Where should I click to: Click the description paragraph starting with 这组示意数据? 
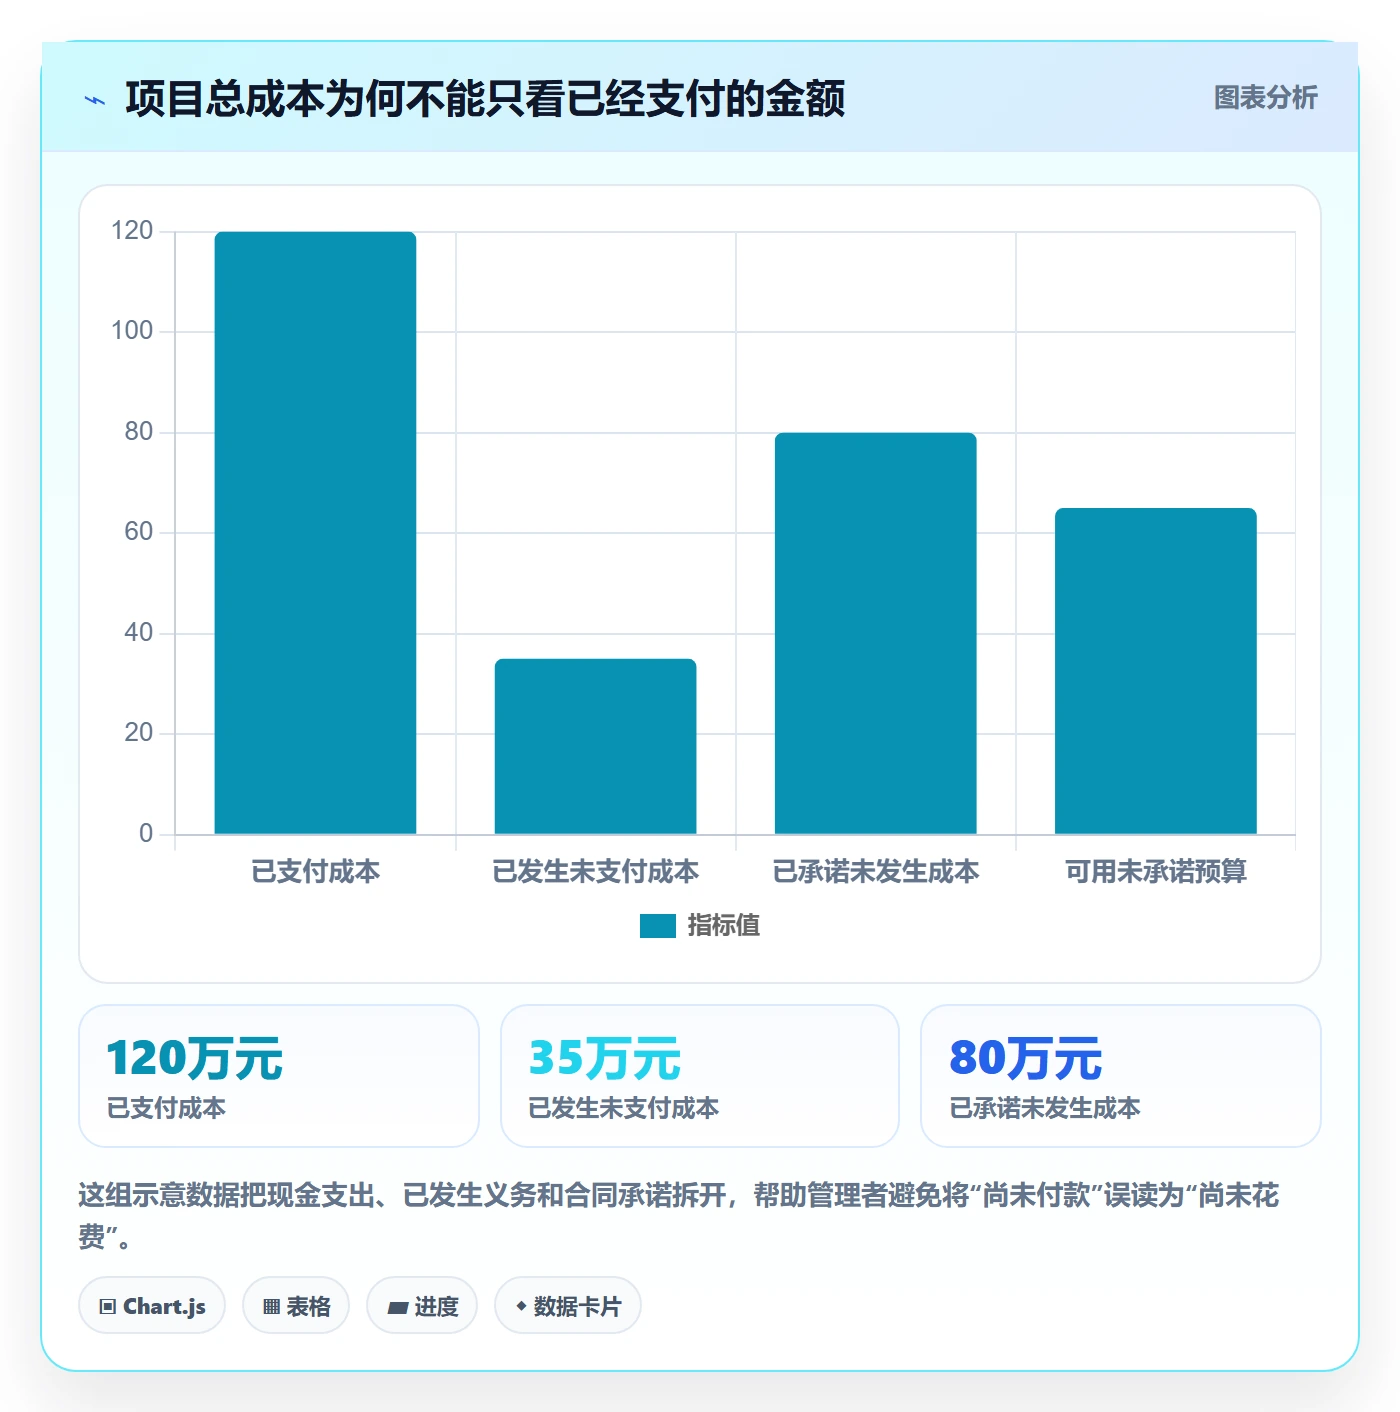click(x=679, y=1216)
